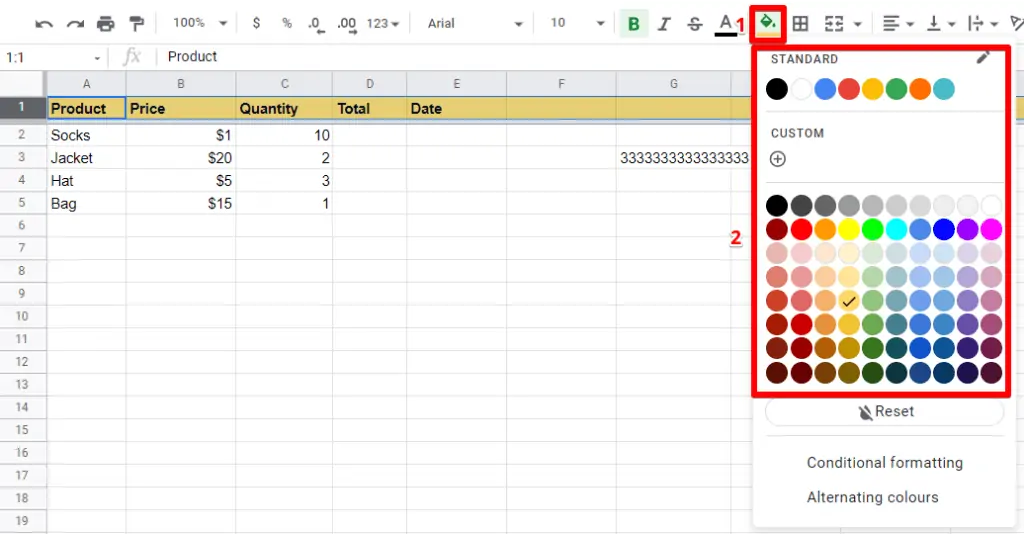This screenshot has height=534, width=1024.
Task: Expand the font size 10 dropdown
Action: [x=578, y=23]
